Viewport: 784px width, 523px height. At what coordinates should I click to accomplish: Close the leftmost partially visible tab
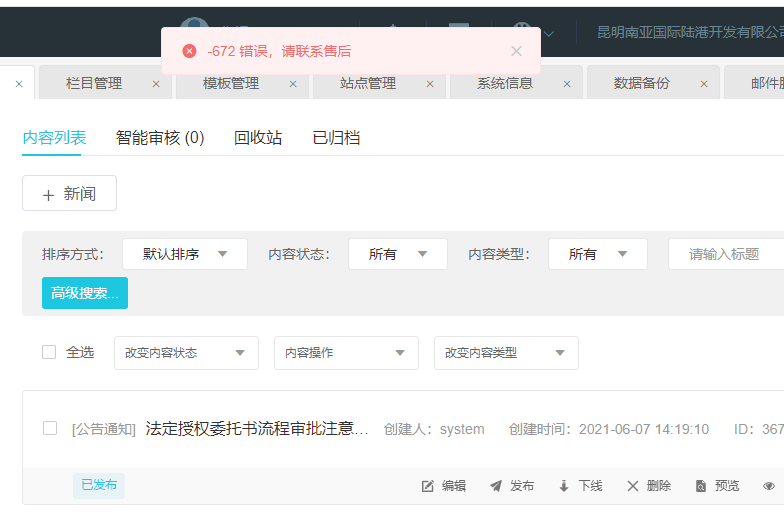19,84
